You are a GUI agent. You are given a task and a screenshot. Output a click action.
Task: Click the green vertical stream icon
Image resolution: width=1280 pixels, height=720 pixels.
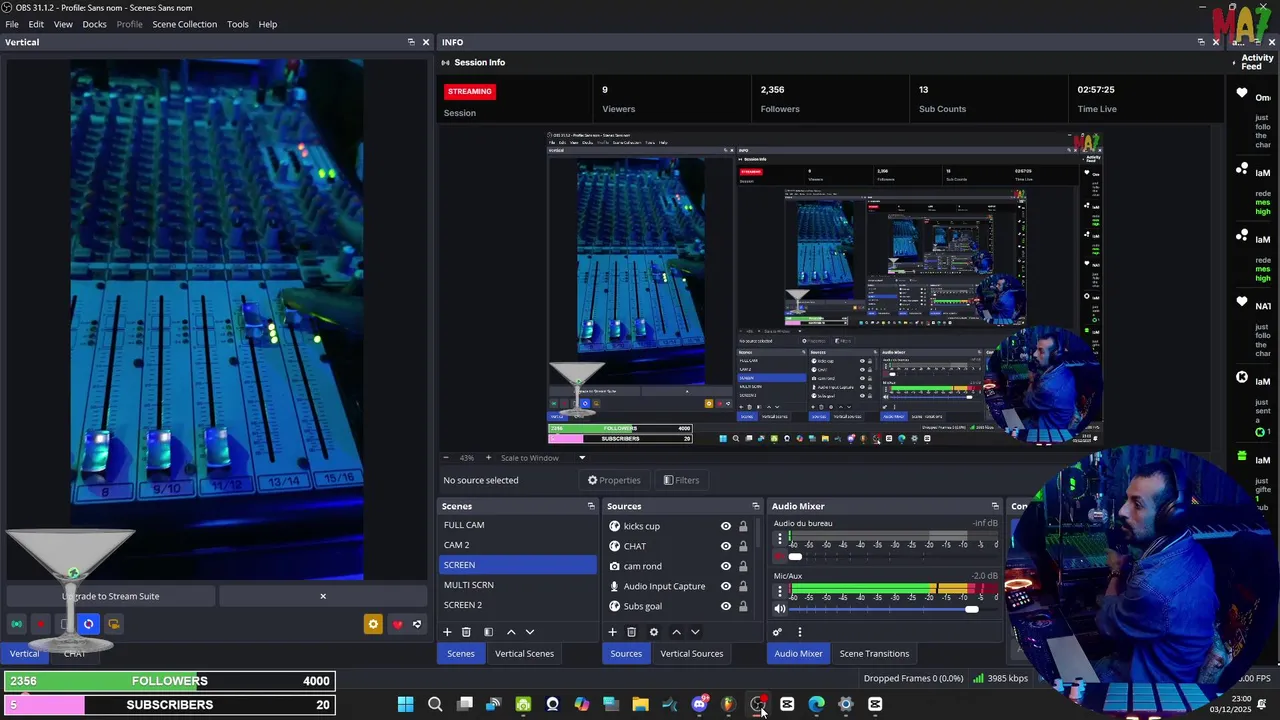[x=17, y=624]
